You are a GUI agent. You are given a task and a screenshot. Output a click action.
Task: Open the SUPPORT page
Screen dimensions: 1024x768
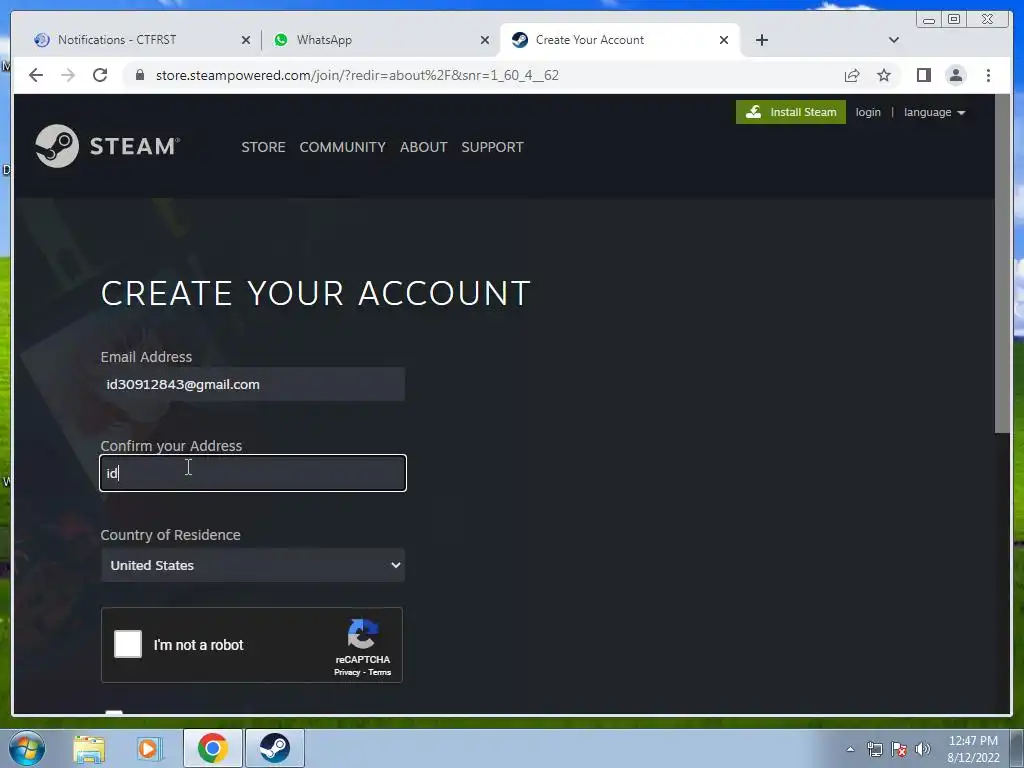tap(492, 147)
